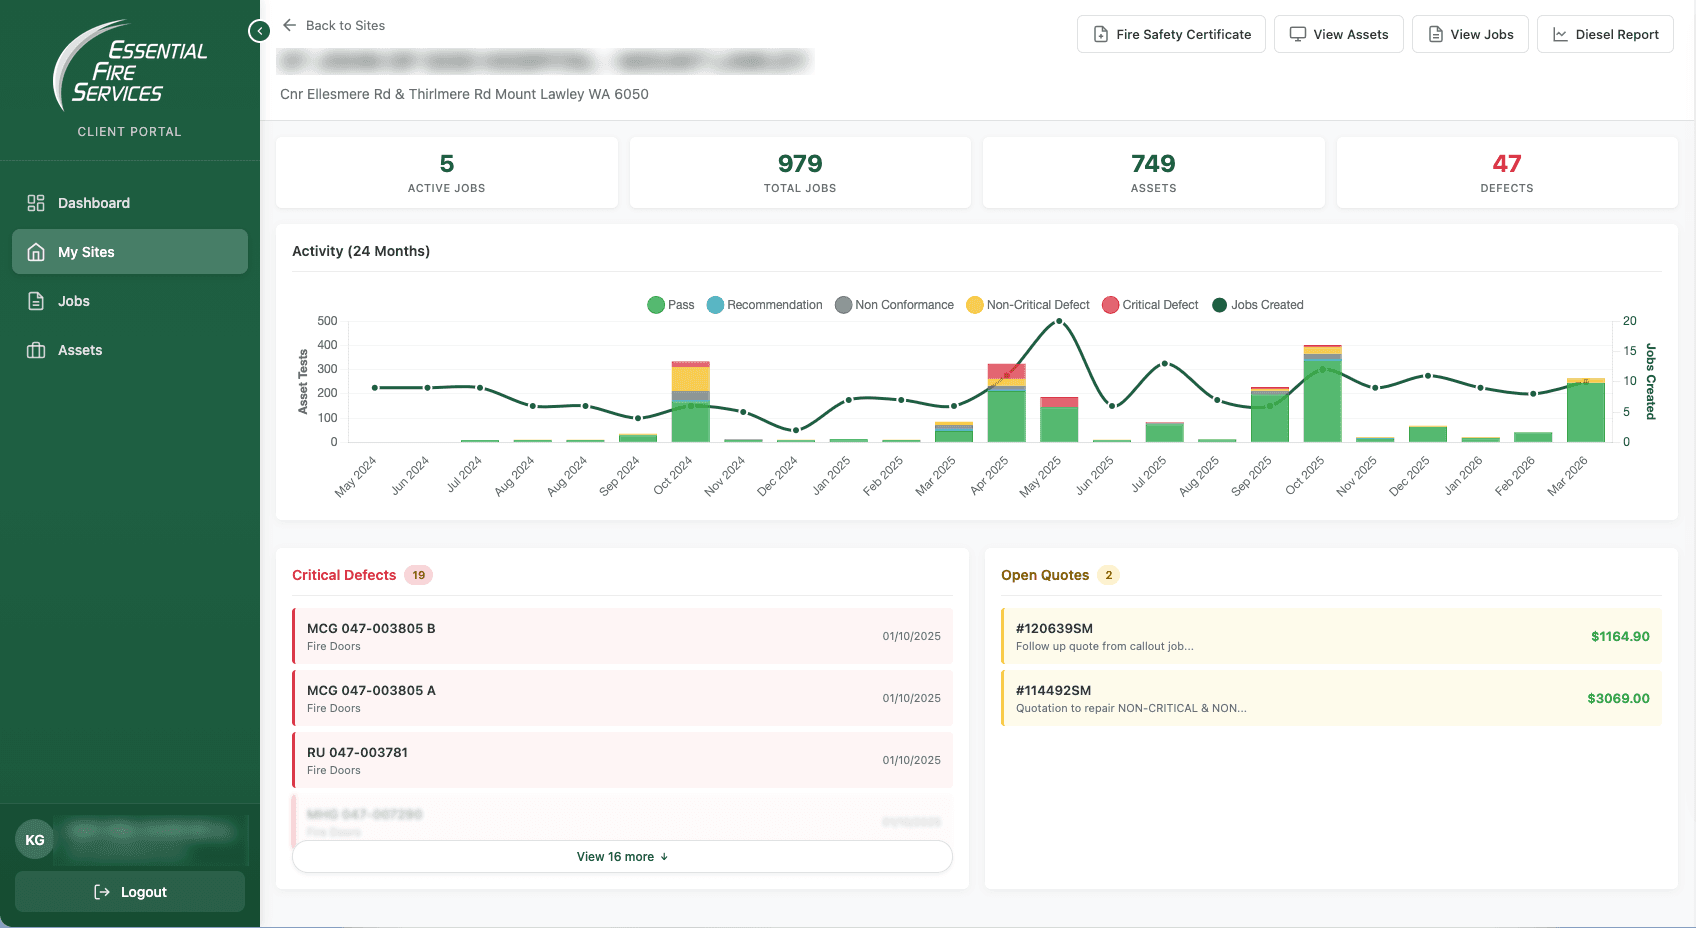The width and height of the screenshot is (1696, 928).
Task: Open Dashboard from the sidebar menu
Action: tap(93, 202)
